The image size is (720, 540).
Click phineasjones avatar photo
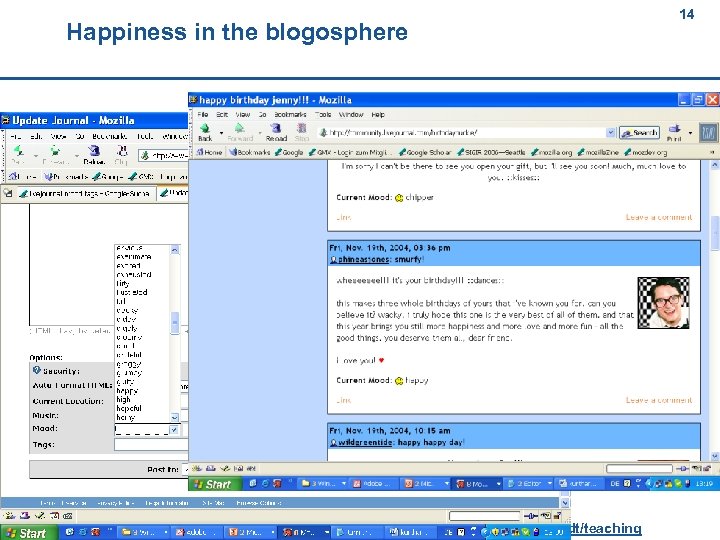pyautogui.click(x=663, y=303)
